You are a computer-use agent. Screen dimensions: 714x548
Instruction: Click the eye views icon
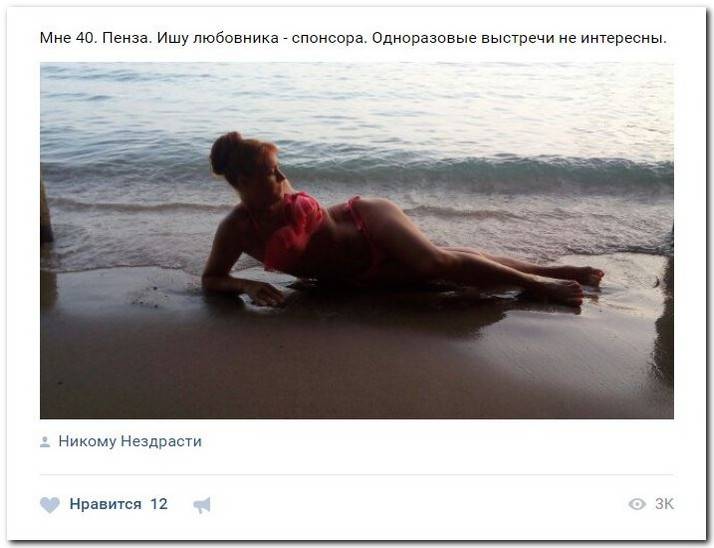(637, 504)
